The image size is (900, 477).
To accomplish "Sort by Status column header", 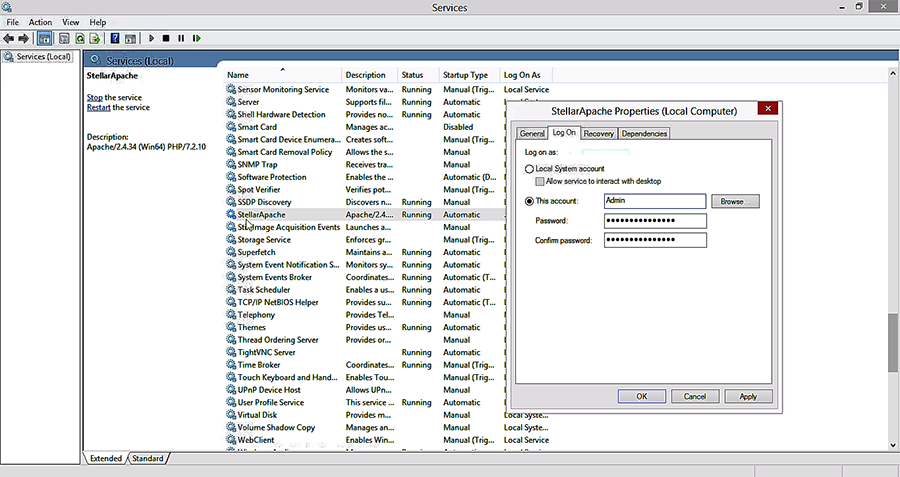I will pyautogui.click(x=418, y=75).
